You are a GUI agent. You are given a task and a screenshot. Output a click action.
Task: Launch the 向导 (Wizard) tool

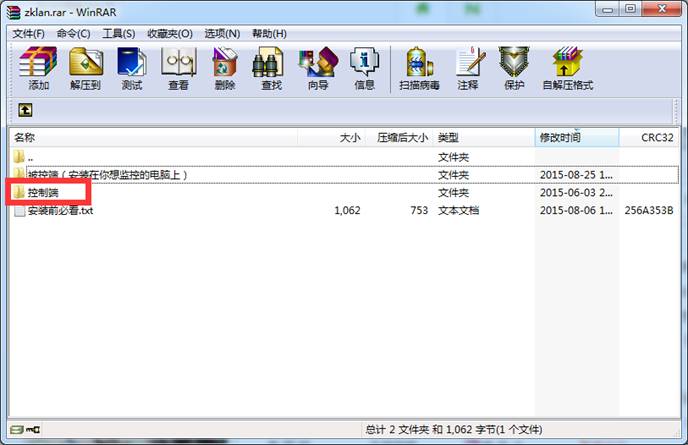click(318, 68)
